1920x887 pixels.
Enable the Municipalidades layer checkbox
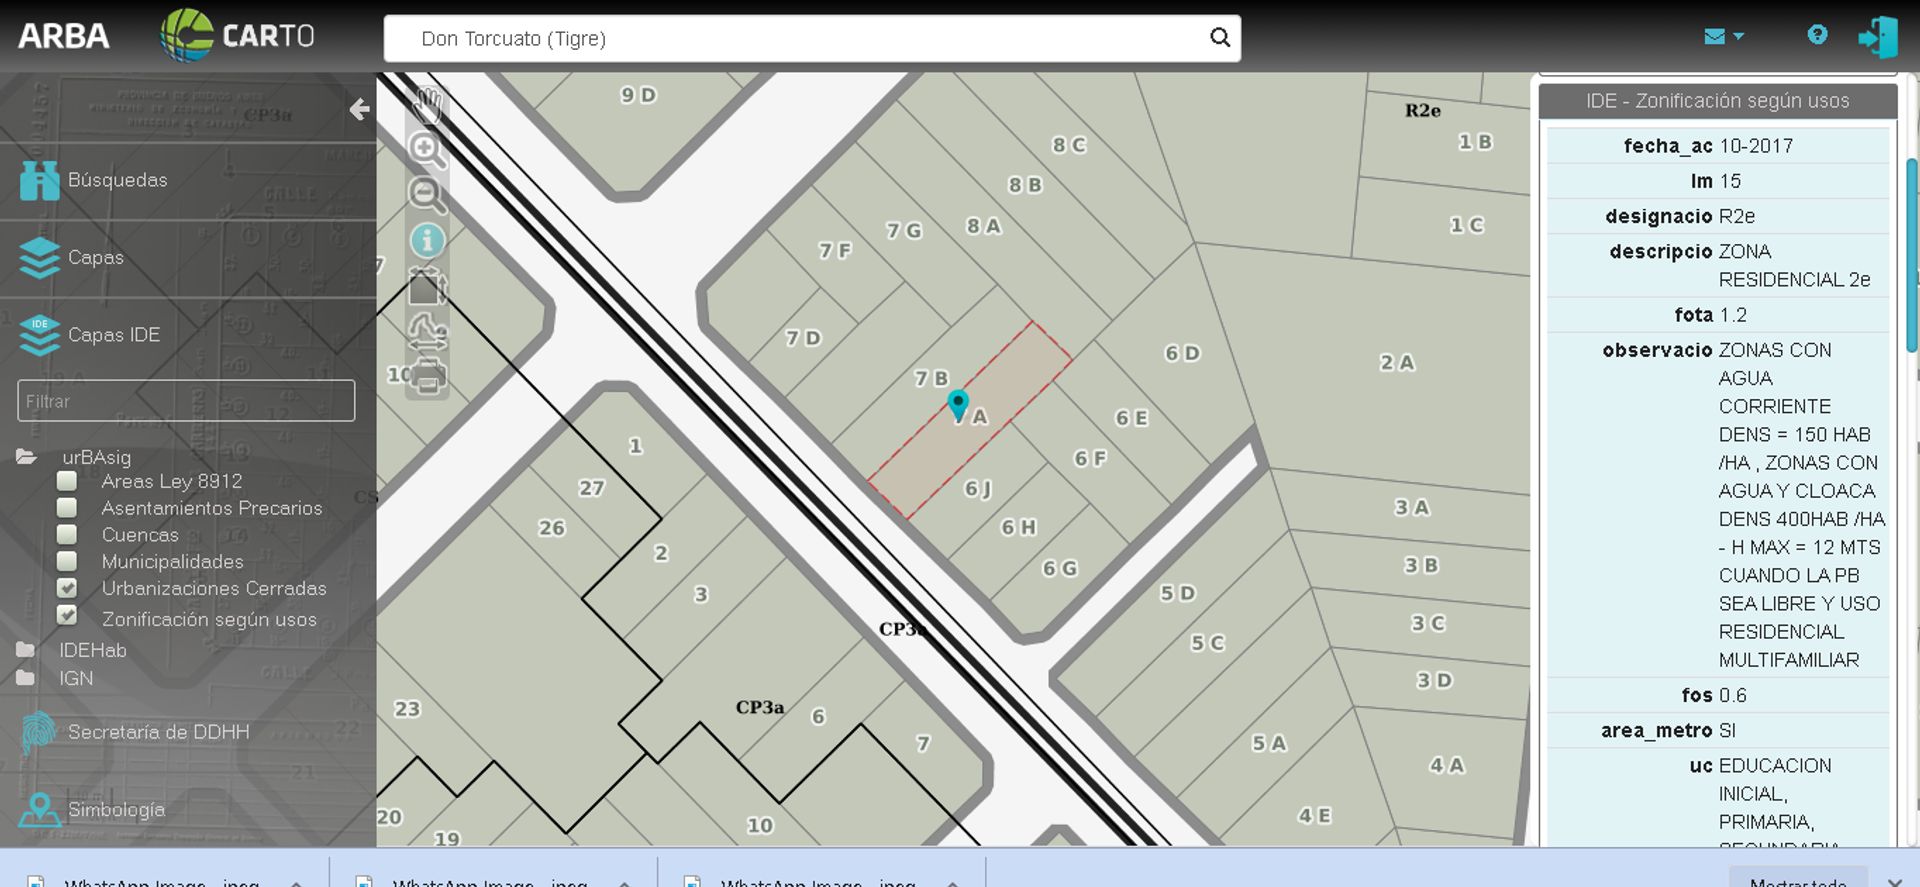pyautogui.click(x=67, y=561)
